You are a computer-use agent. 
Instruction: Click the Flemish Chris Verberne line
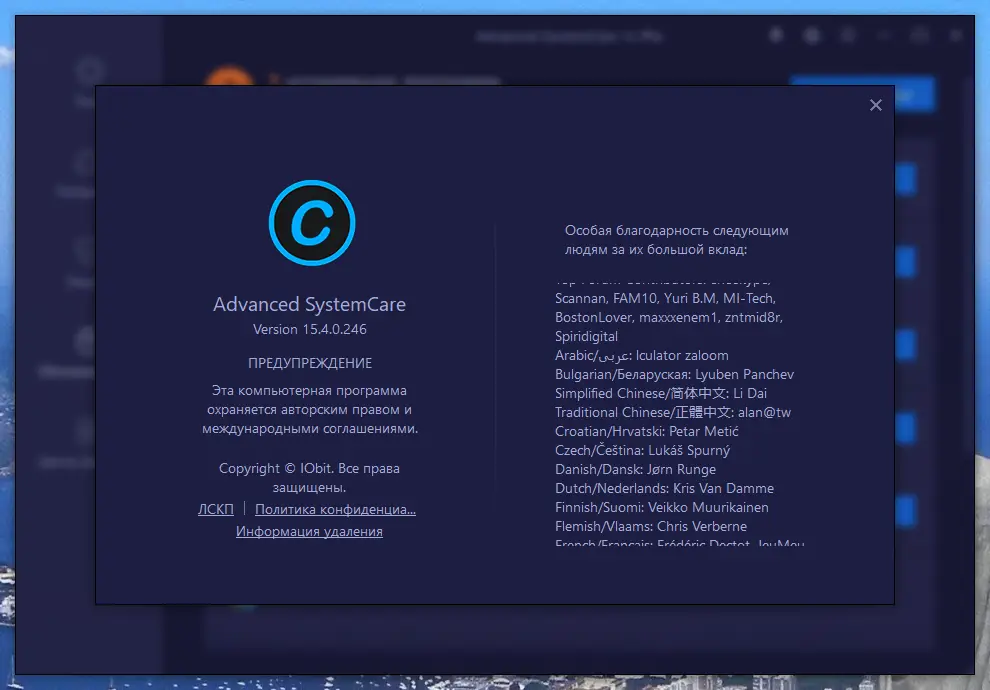651,526
